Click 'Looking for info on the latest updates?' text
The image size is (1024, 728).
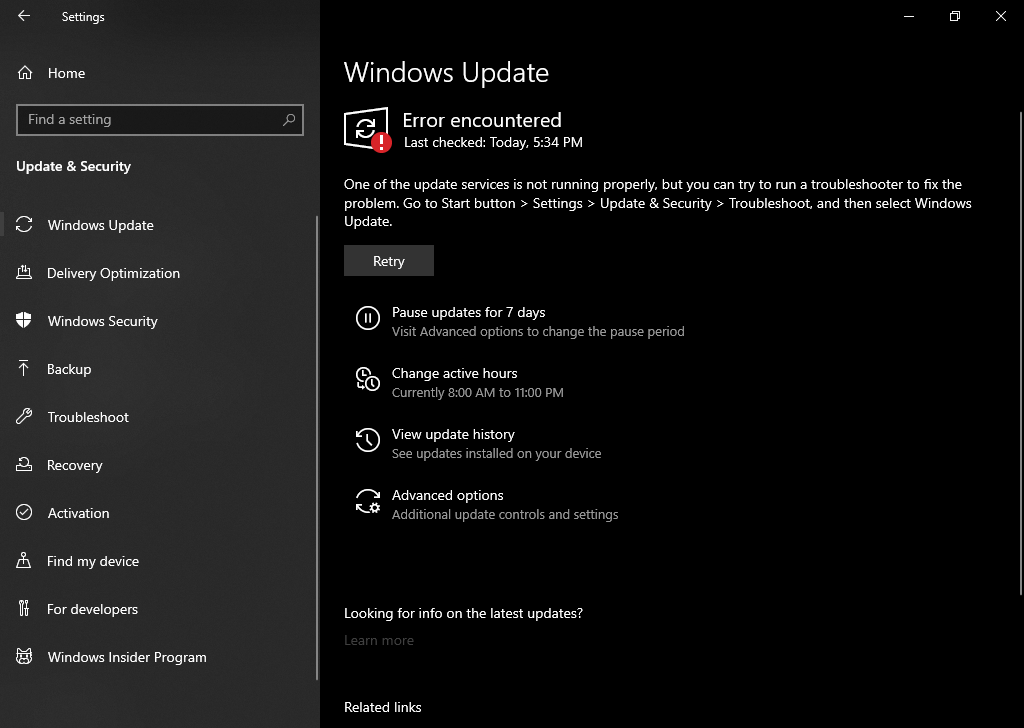463,613
